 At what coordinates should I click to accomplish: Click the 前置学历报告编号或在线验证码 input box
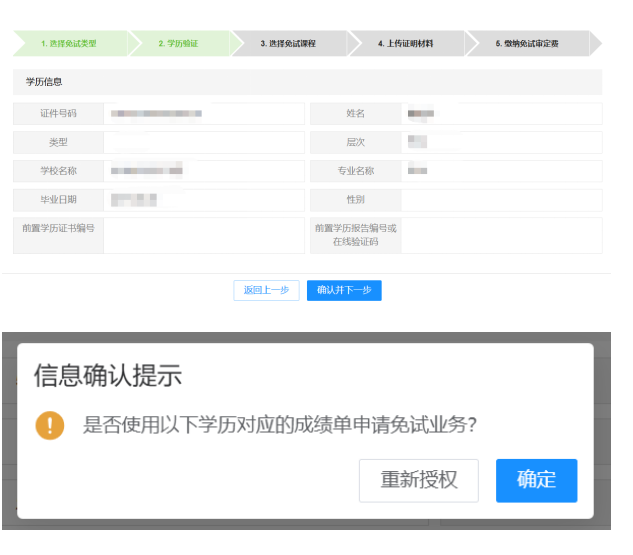pos(500,235)
